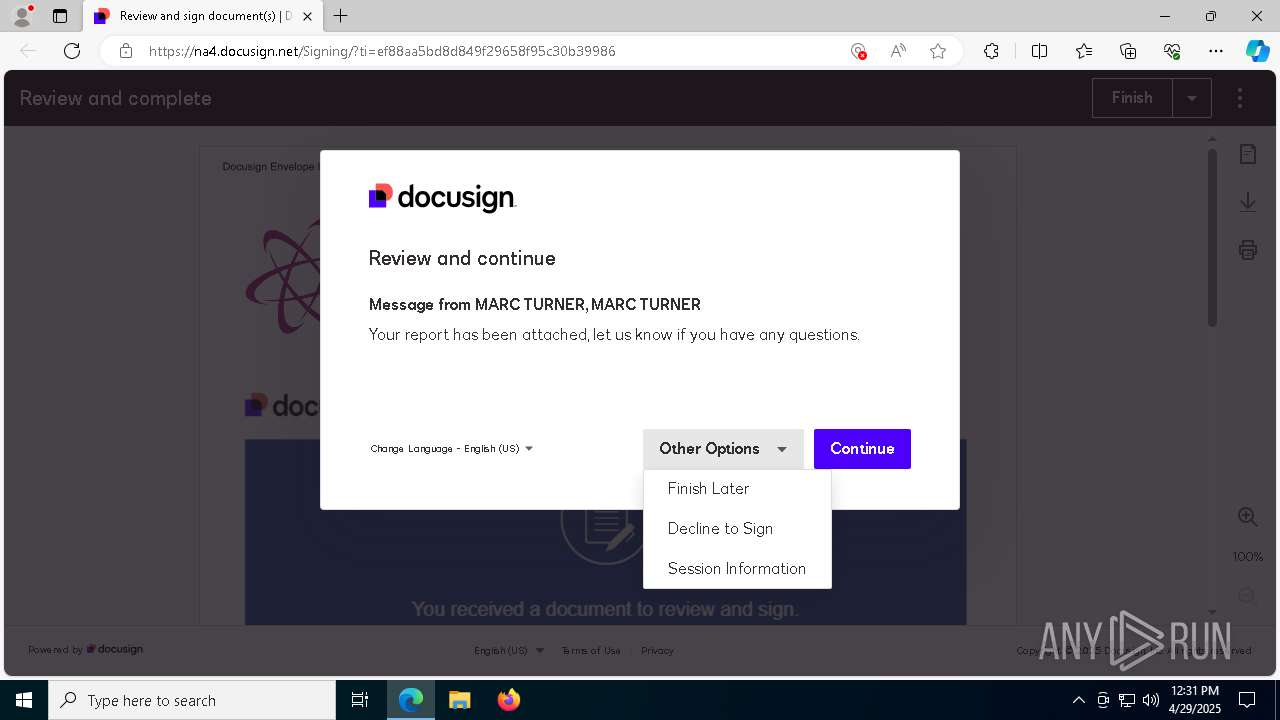Open the Terms of Use link
Screen dimensions: 1280x720
tap(591, 650)
